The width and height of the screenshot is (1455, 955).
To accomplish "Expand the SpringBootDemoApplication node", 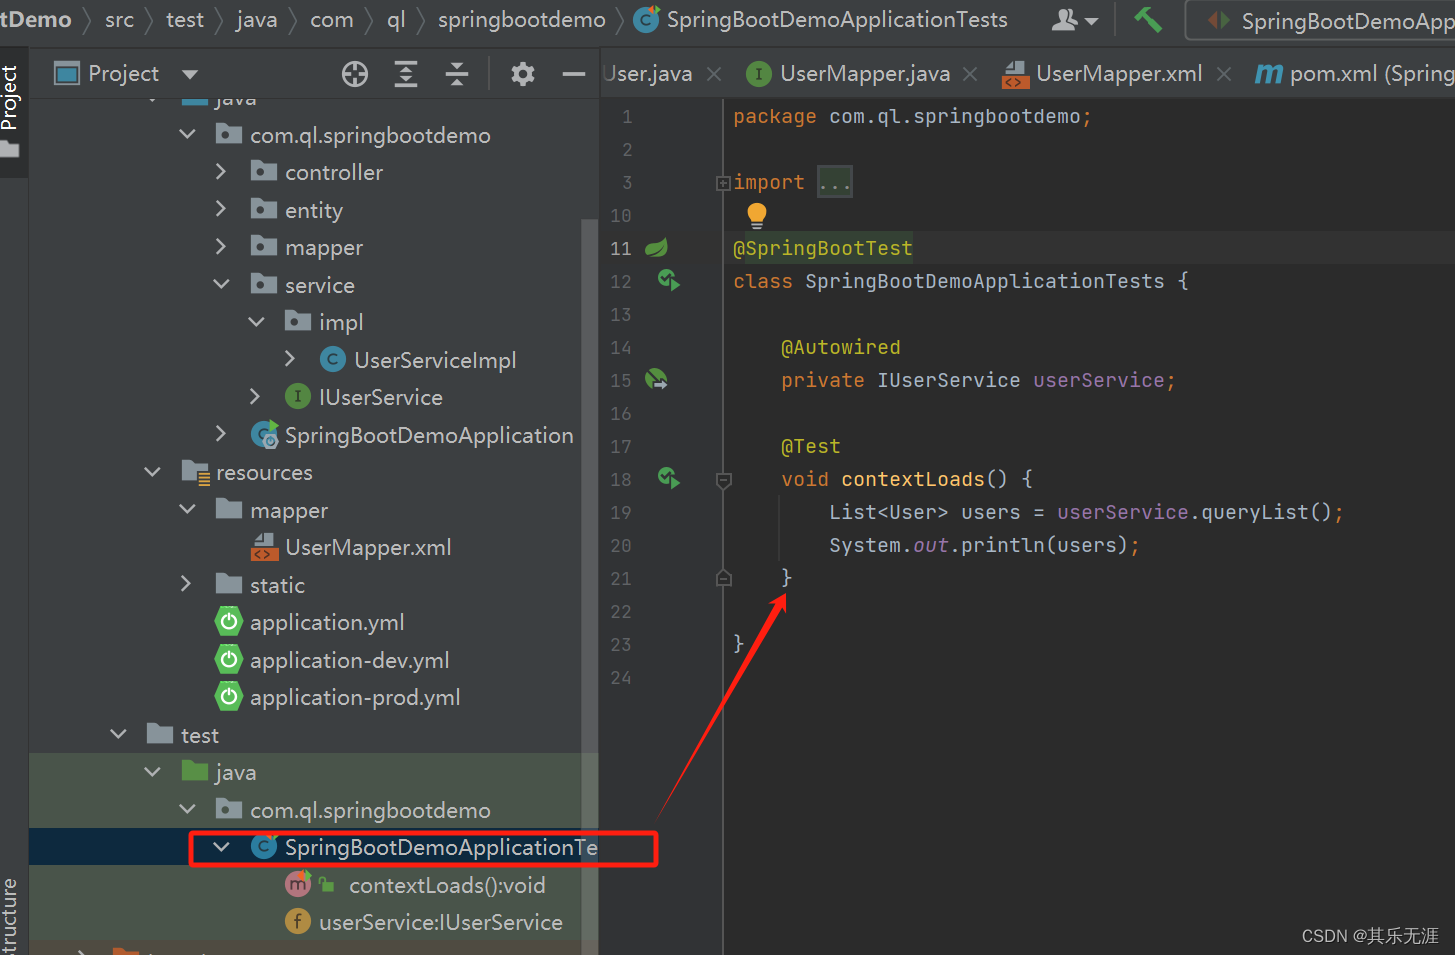I will click(221, 434).
